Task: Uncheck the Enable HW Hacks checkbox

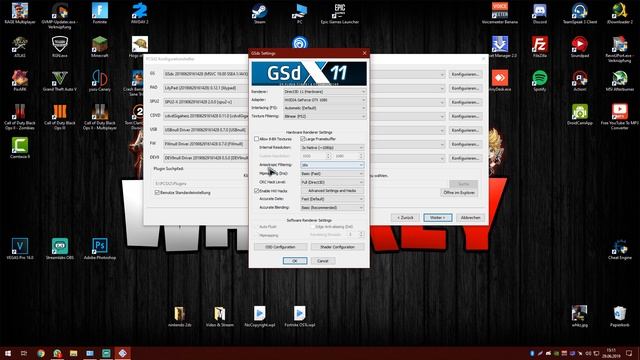Action: [x=256, y=191]
